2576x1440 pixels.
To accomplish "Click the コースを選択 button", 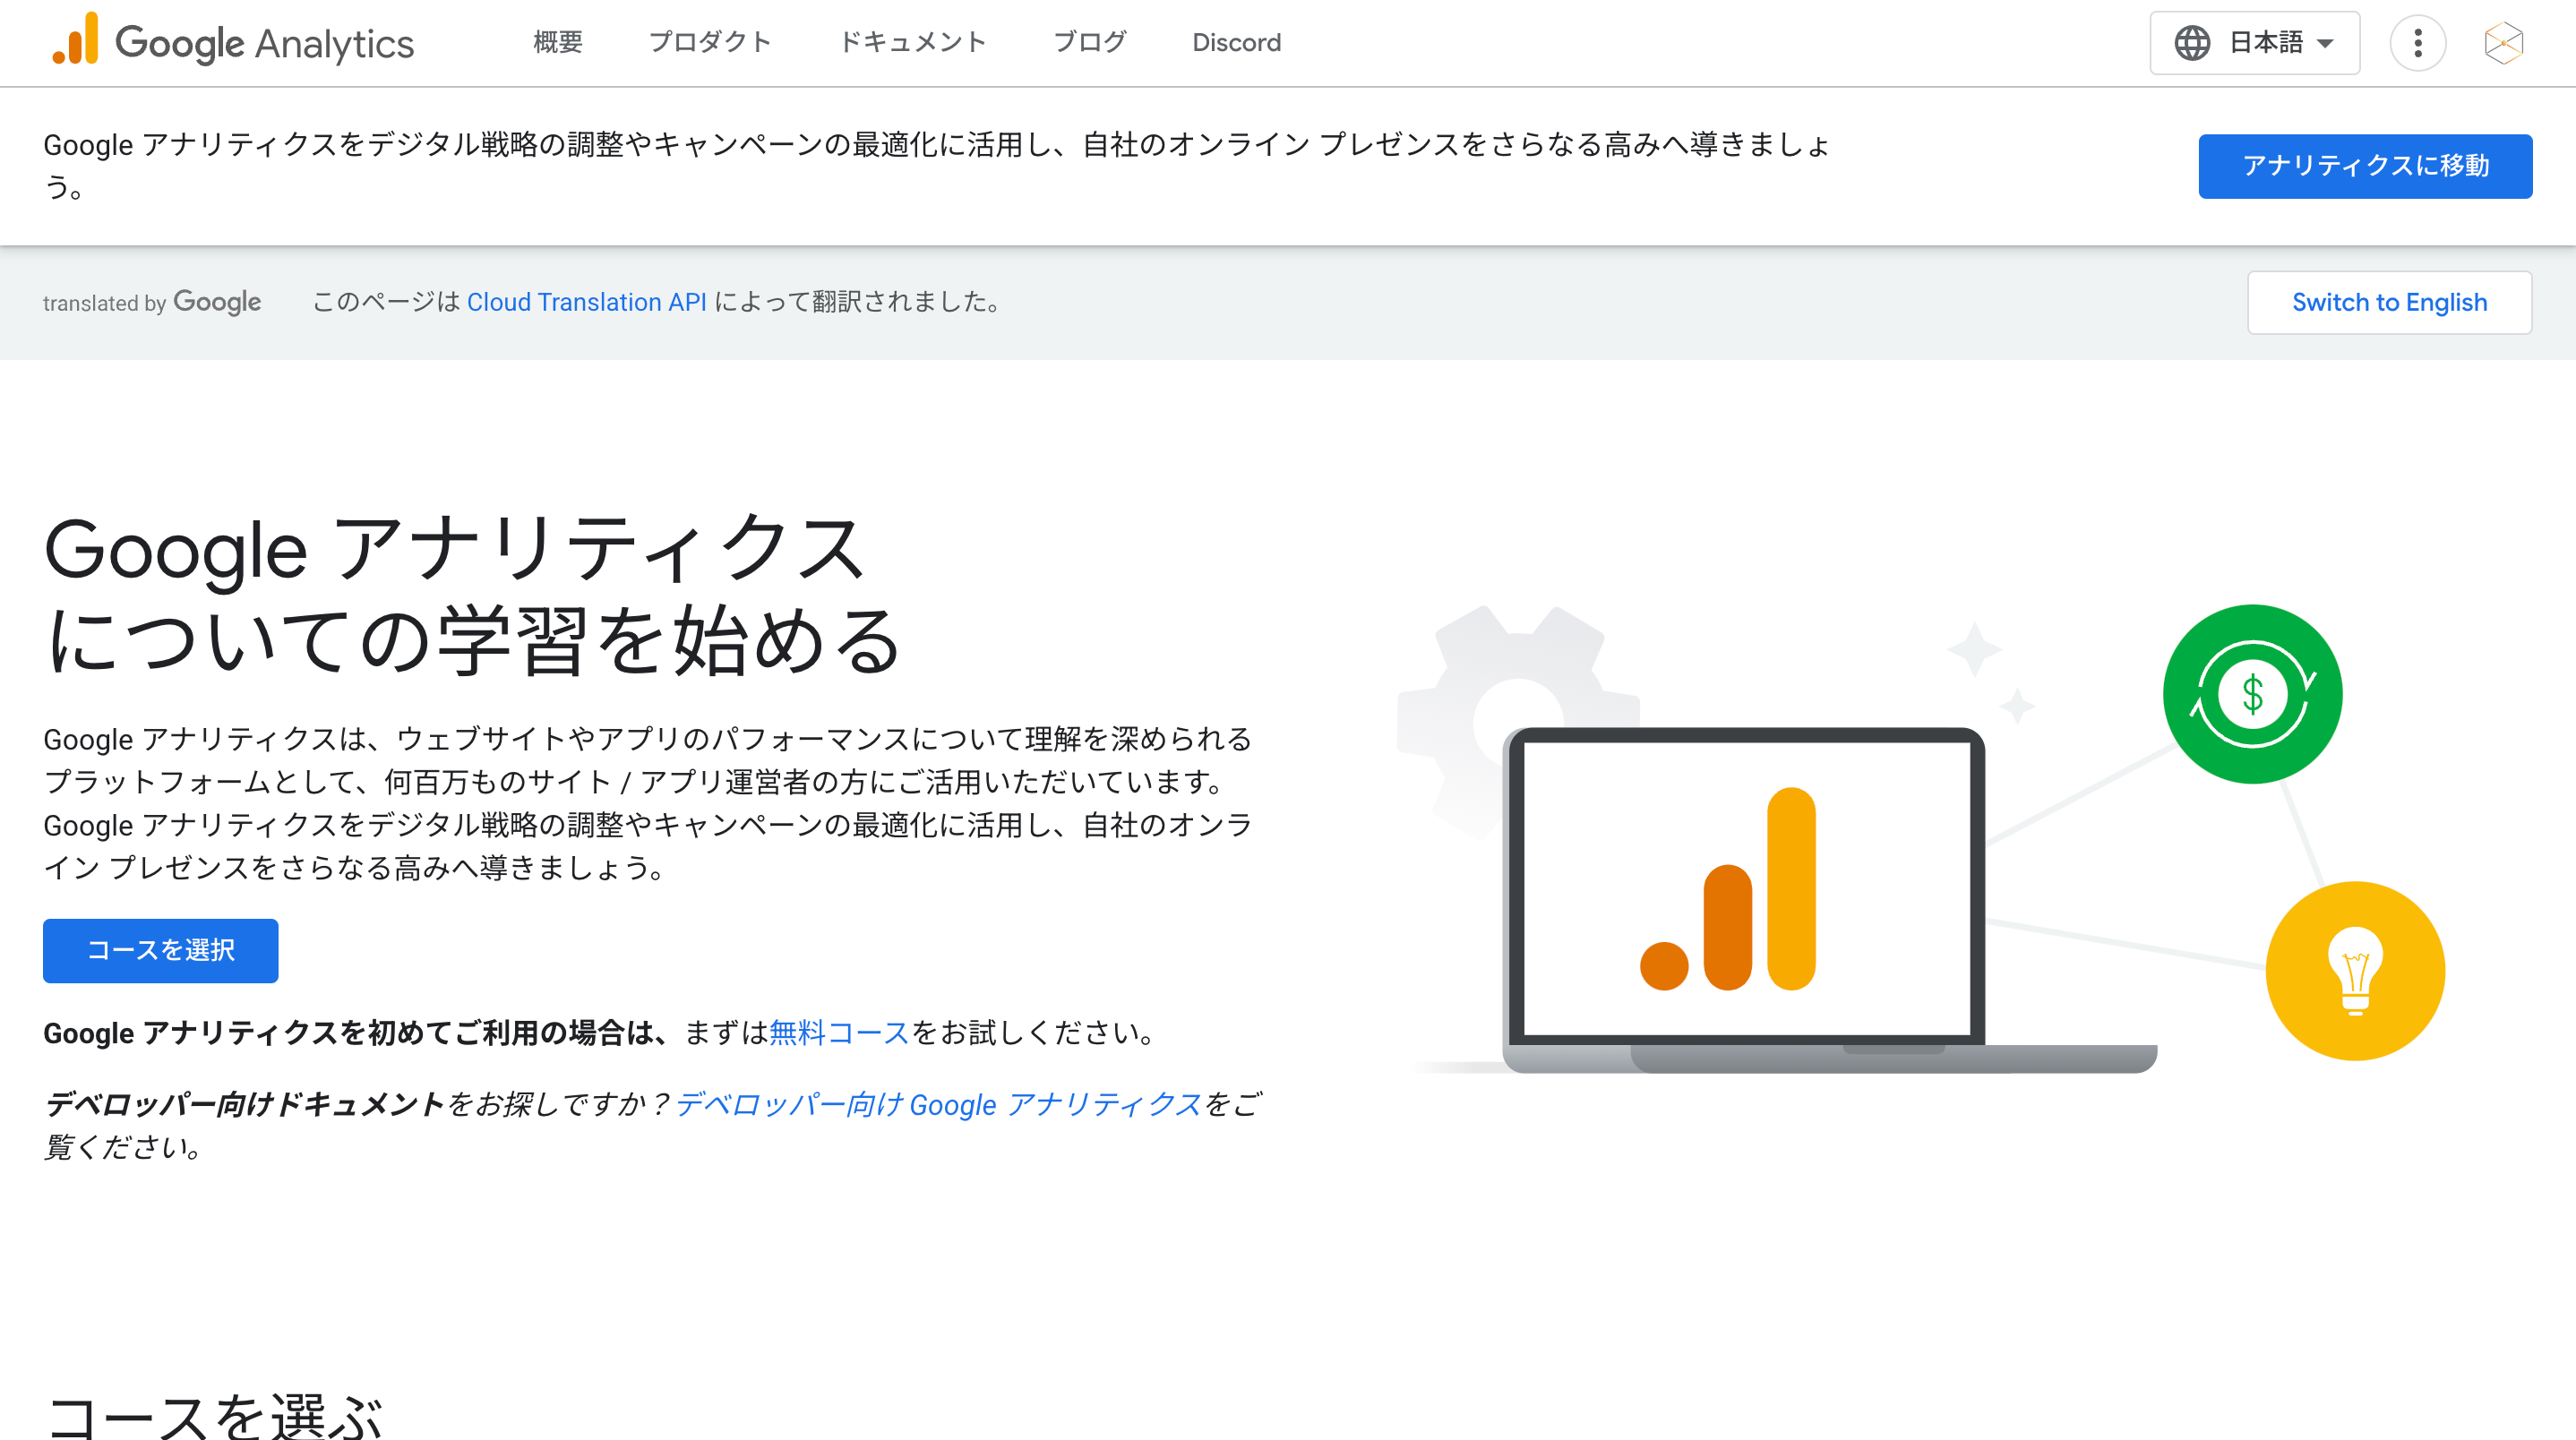I will coord(160,950).
